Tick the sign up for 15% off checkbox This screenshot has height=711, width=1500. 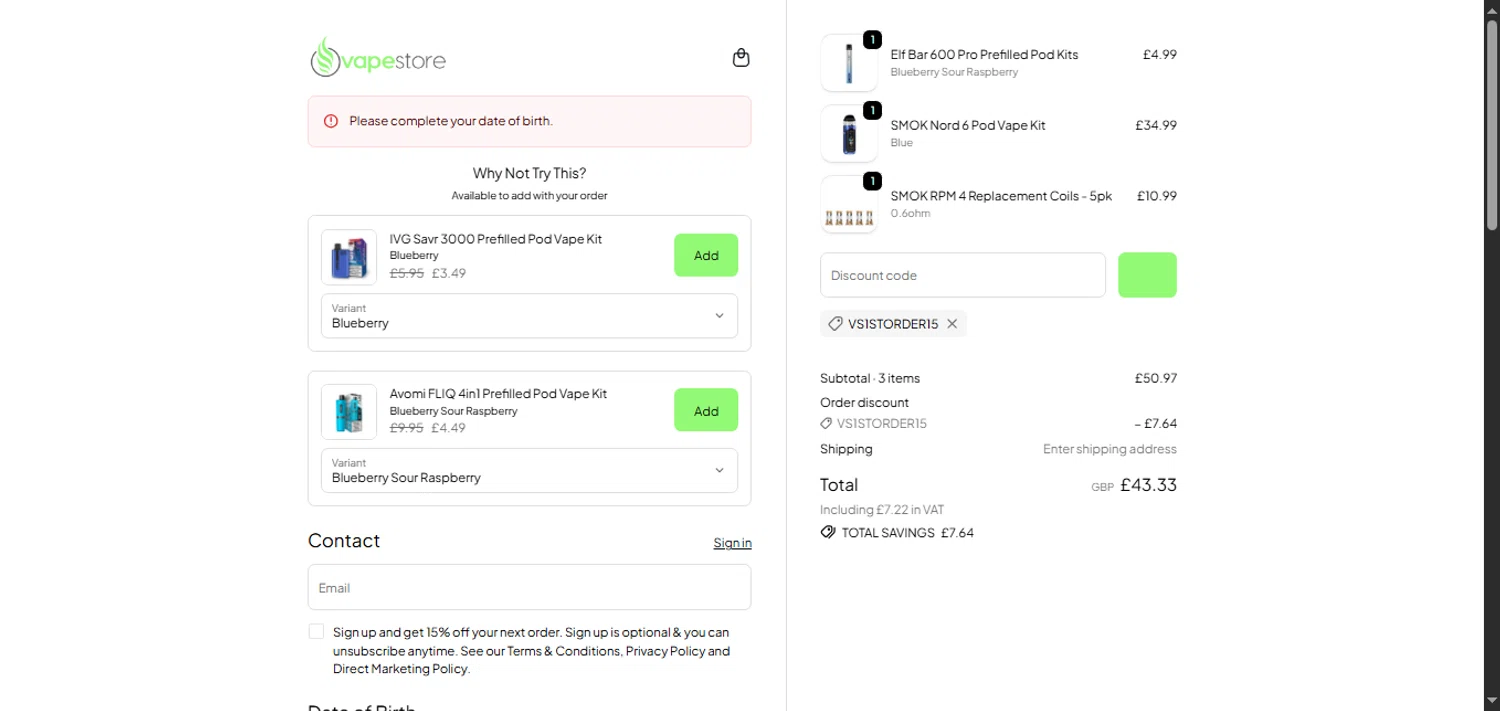point(316,632)
